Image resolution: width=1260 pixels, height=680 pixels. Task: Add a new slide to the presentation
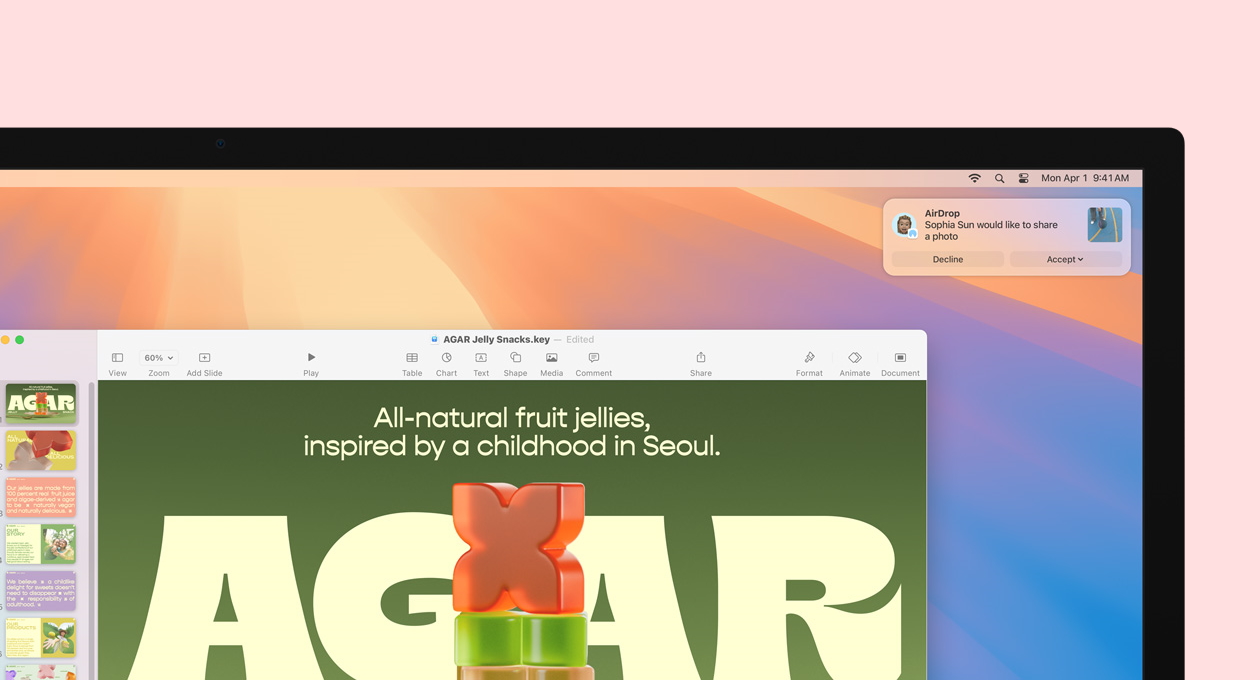pos(204,363)
